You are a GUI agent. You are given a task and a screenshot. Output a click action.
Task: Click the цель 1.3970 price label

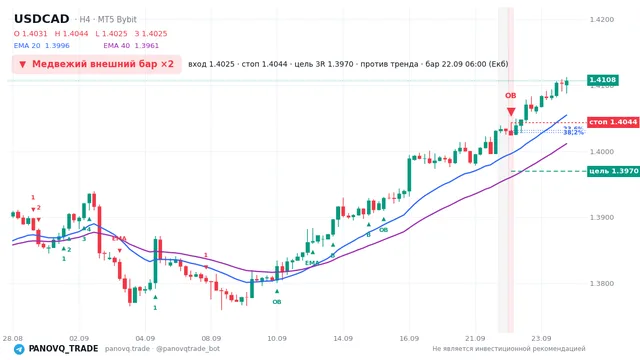pos(613,171)
